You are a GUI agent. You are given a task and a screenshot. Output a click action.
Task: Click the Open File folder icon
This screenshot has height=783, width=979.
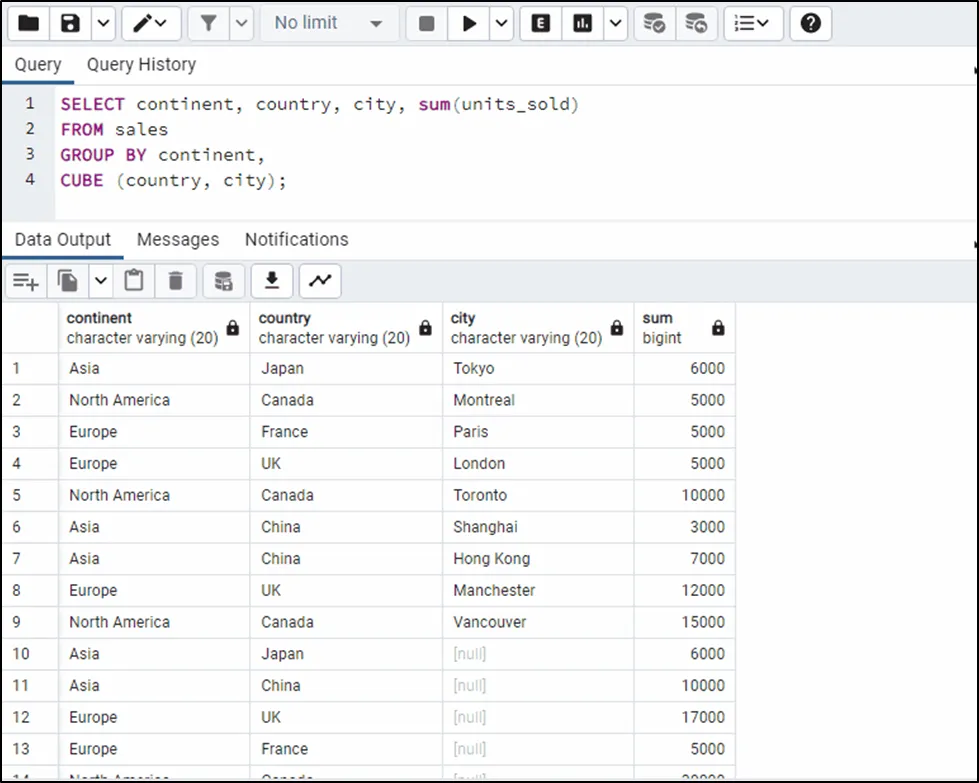pos(29,23)
